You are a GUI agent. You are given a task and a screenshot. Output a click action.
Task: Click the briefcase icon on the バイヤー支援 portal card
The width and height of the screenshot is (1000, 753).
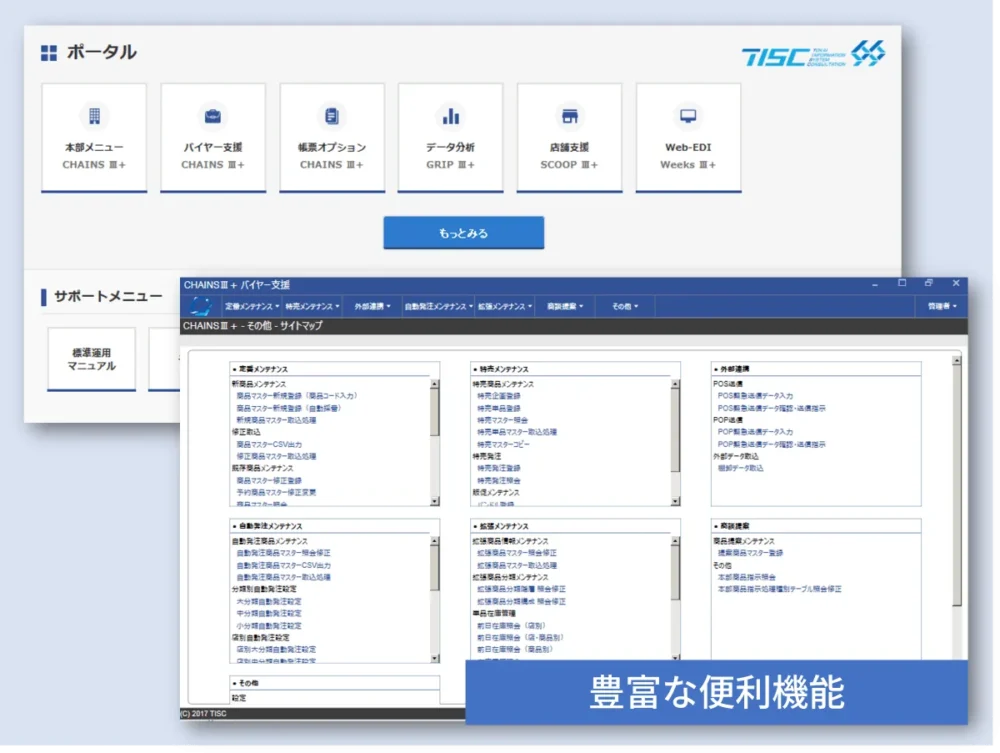coord(212,116)
